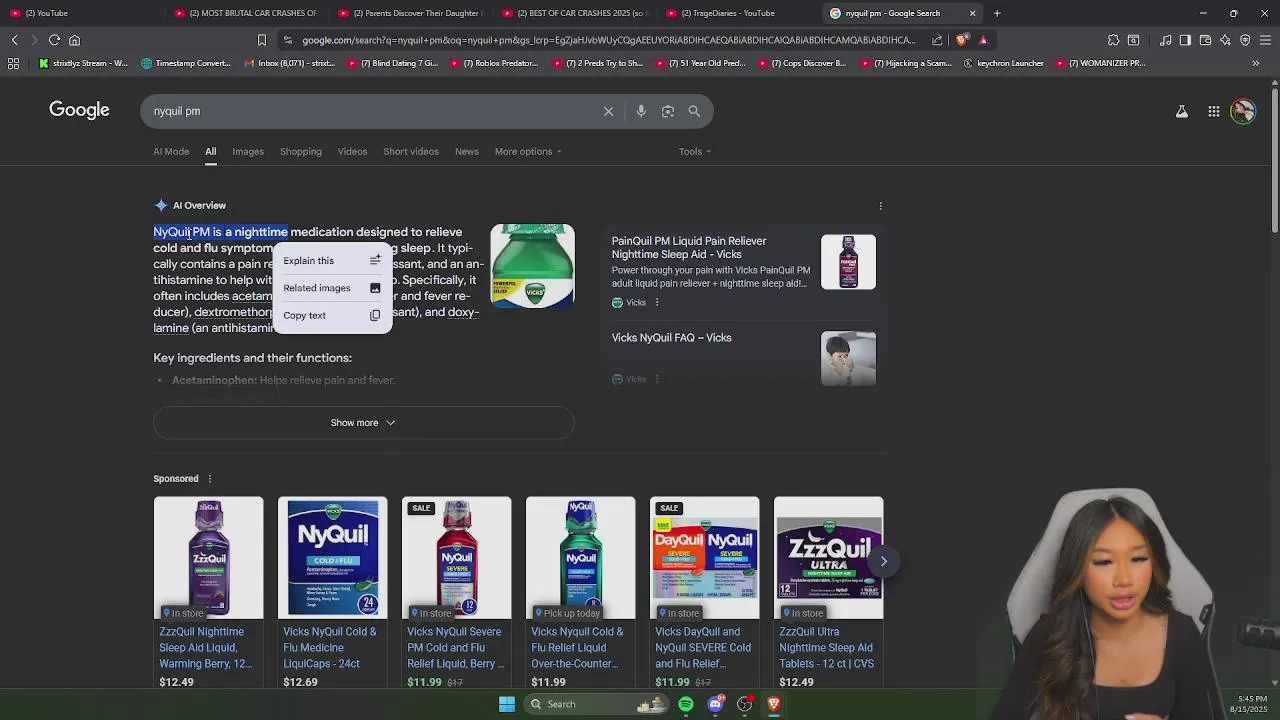Clear the search box with the X icon

608,111
